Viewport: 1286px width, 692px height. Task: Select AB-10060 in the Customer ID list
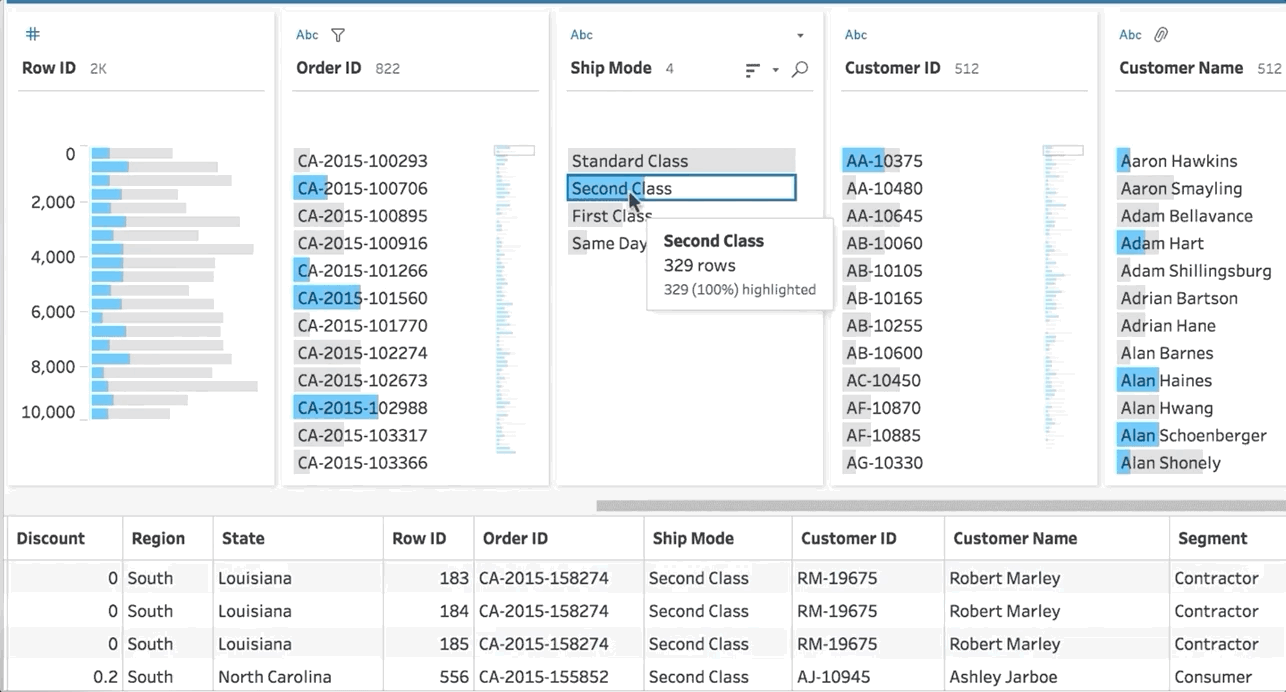point(884,243)
